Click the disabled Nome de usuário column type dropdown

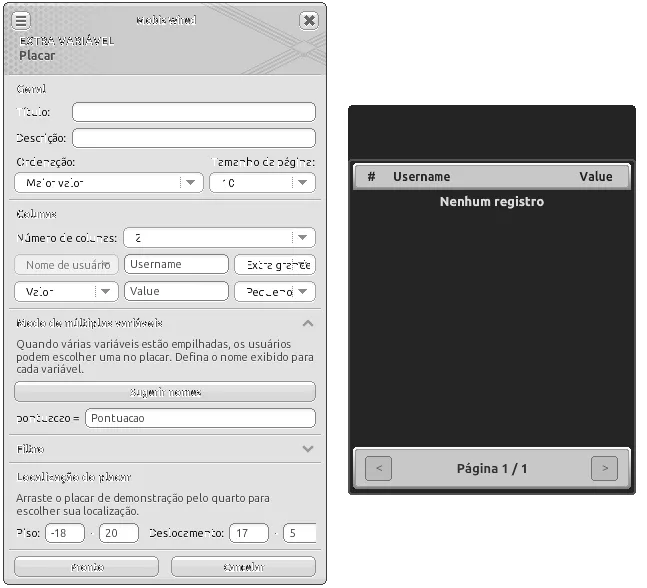click(66, 265)
